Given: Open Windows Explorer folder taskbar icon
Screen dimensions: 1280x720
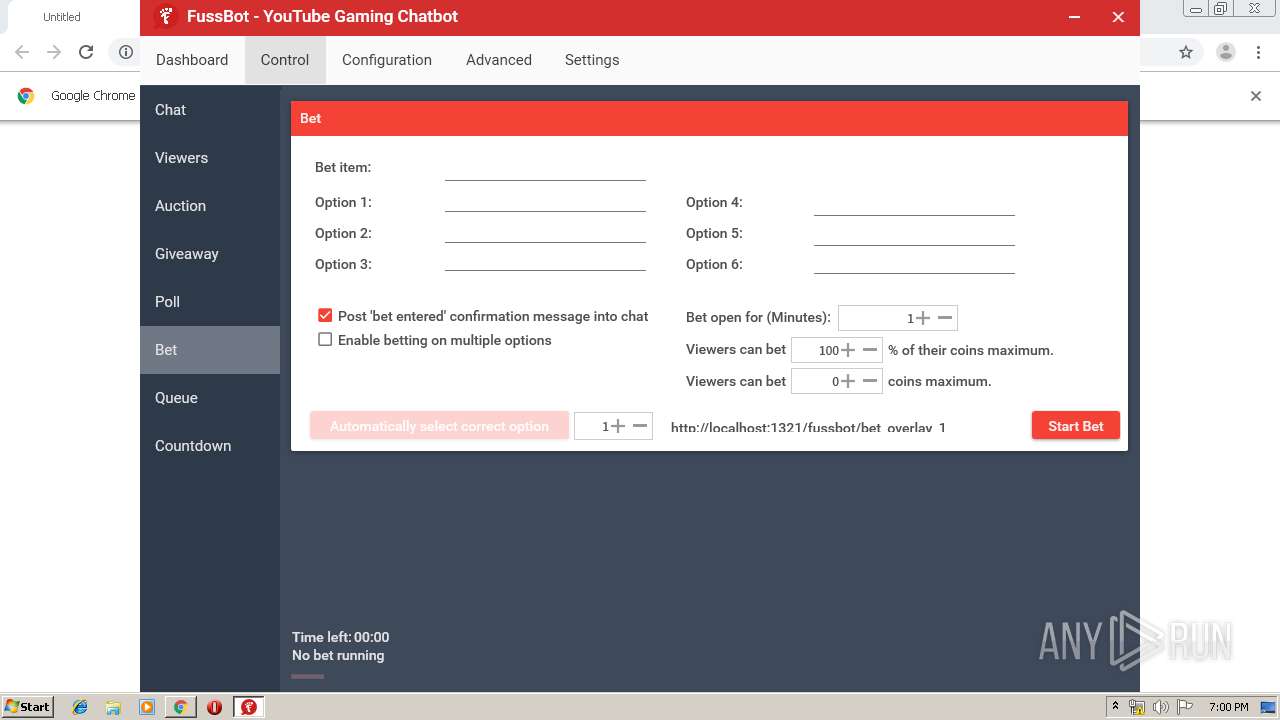Looking at the screenshot, I should pos(113,707).
